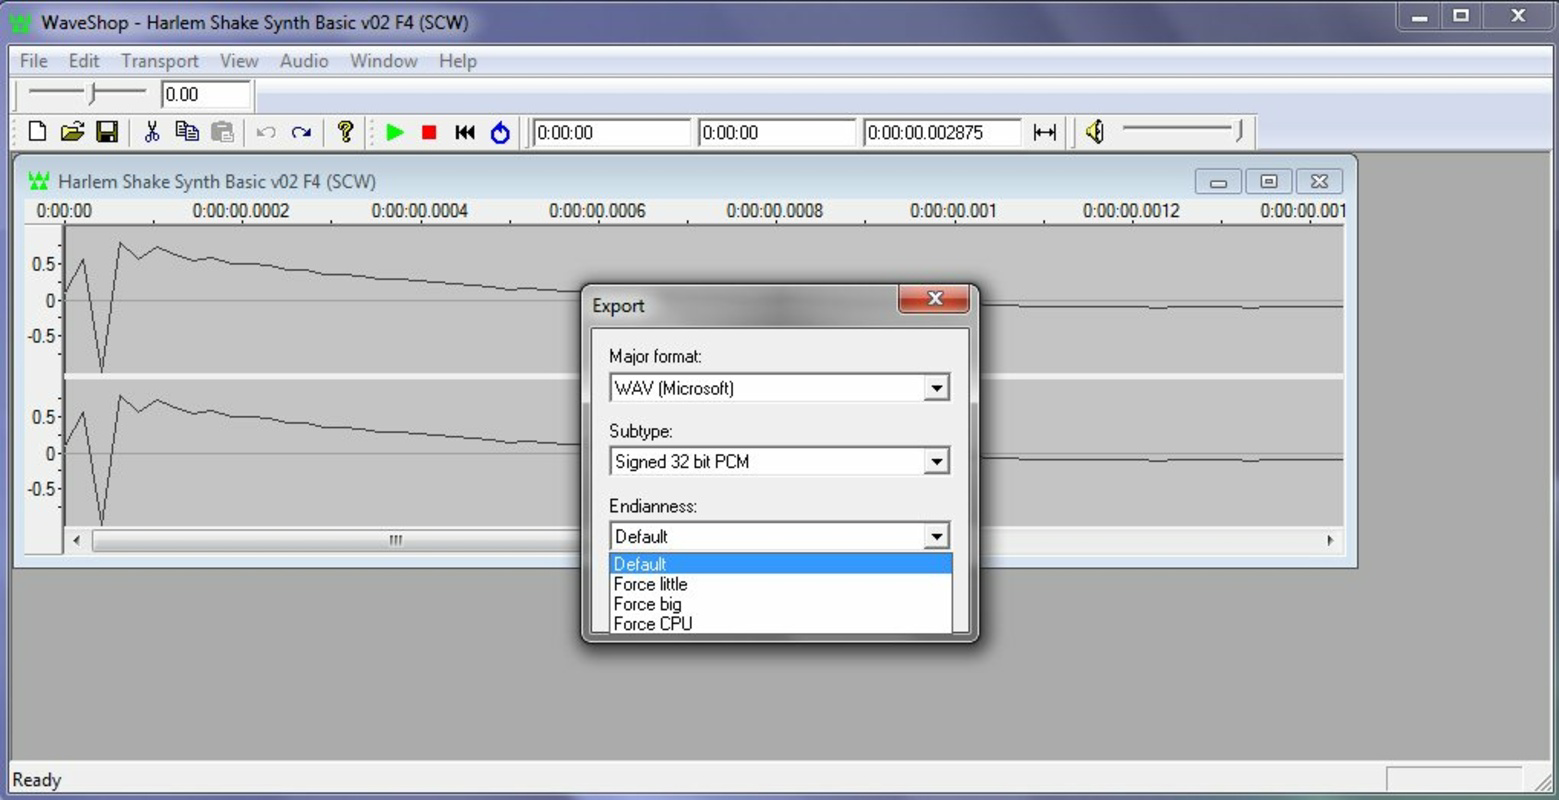Select Default in the Endianness list

pyautogui.click(x=780, y=564)
